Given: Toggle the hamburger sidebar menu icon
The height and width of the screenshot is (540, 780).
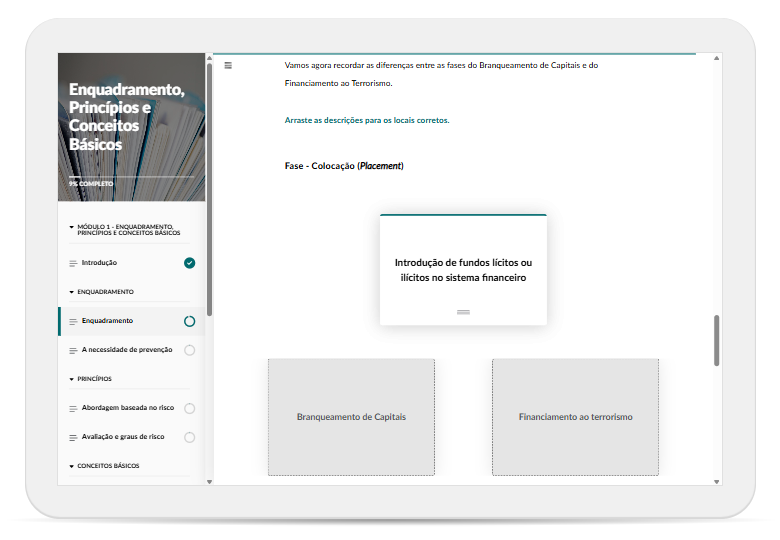Looking at the screenshot, I should pos(228,65).
